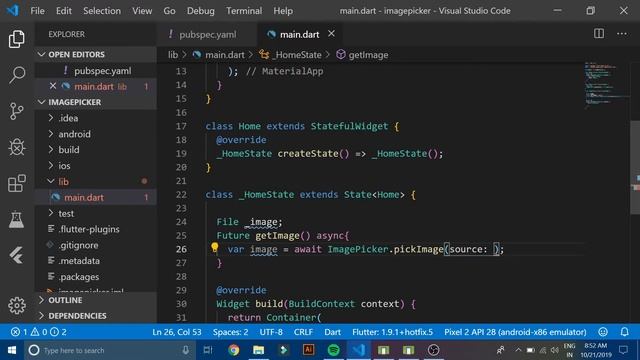Open the Extensions view
The width and height of the screenshot is (640, 360).
(16, 183)
